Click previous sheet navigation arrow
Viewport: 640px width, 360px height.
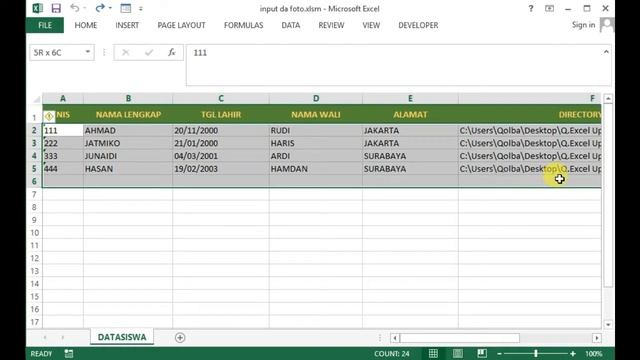click(45, 338)
